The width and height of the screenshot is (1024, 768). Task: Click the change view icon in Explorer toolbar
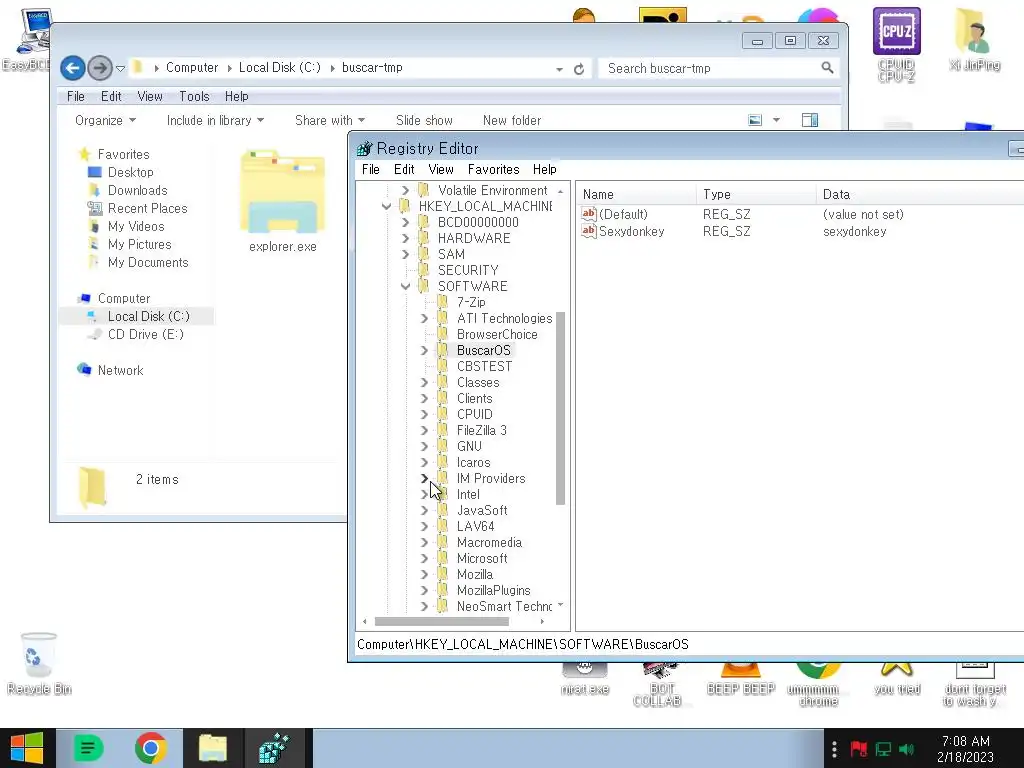pos(755,120)
